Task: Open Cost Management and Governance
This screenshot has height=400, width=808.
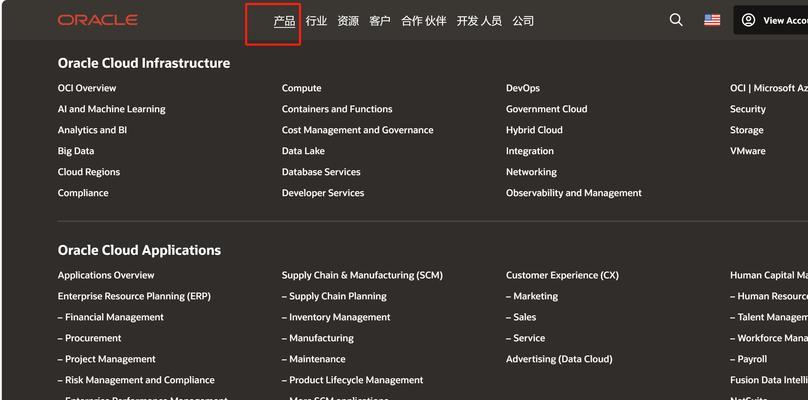Action: click(x=358, y=130)
